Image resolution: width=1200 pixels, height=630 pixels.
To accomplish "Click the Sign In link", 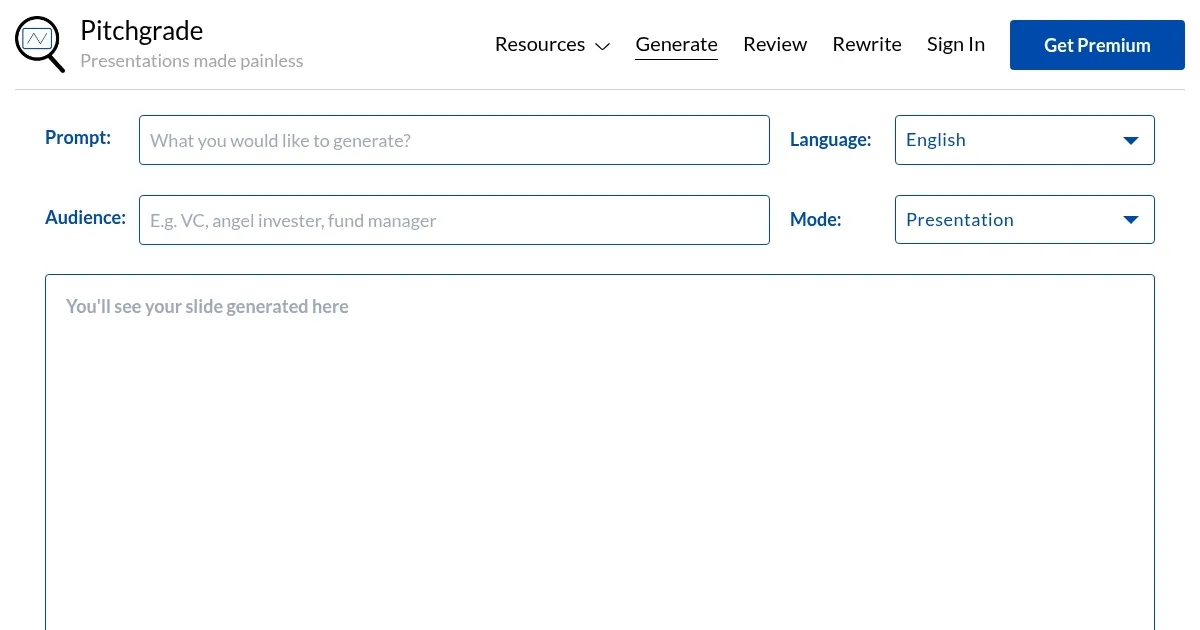I will tap(956, 44).
